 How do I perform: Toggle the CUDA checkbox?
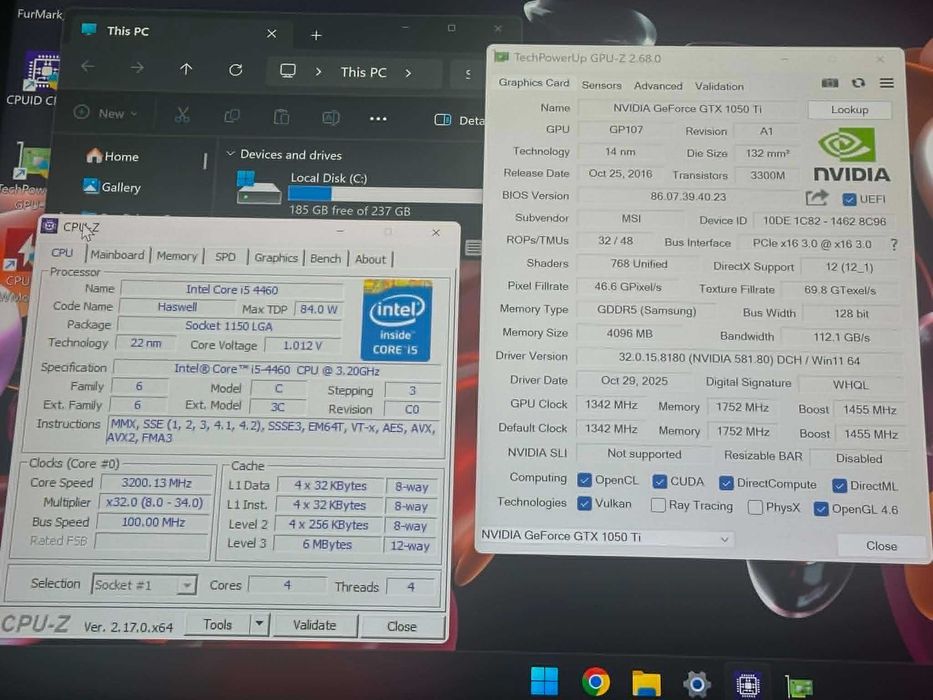[659, 481]
